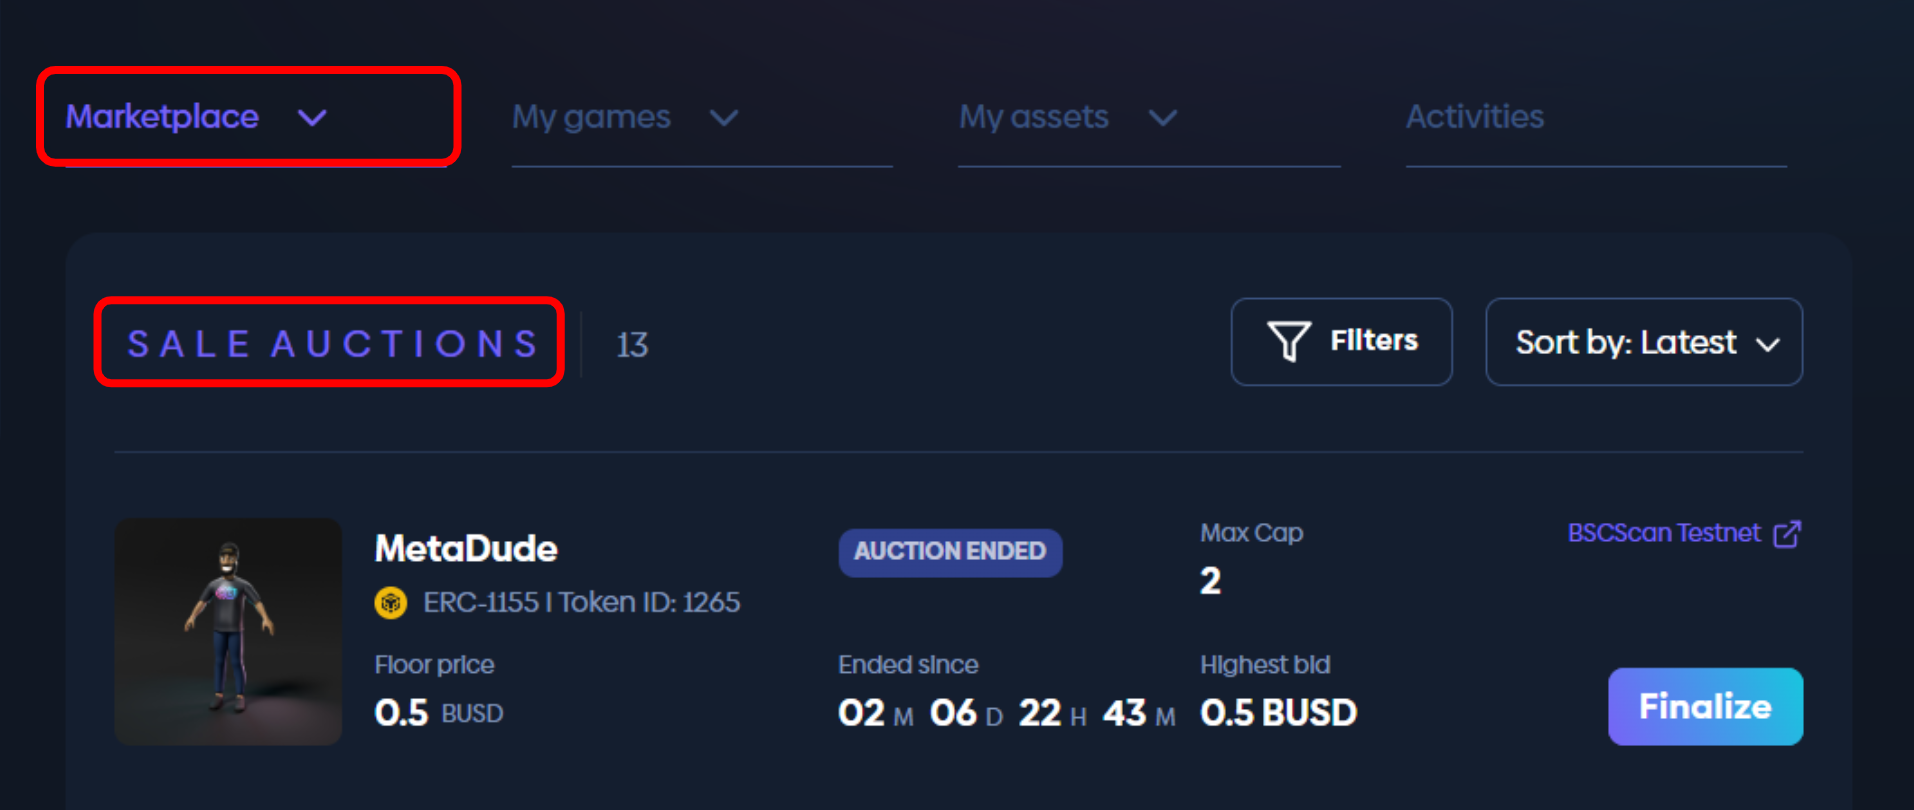Click the funnel filter icon
1914x810 pixels.
[1288, 342]
